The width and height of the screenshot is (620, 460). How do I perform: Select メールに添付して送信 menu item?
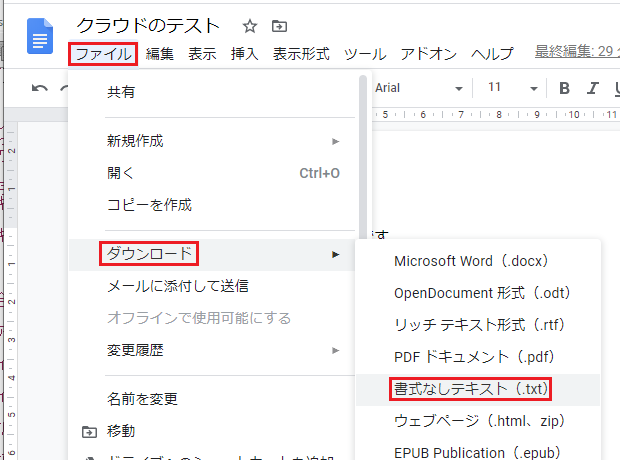[x=214, y=286]
